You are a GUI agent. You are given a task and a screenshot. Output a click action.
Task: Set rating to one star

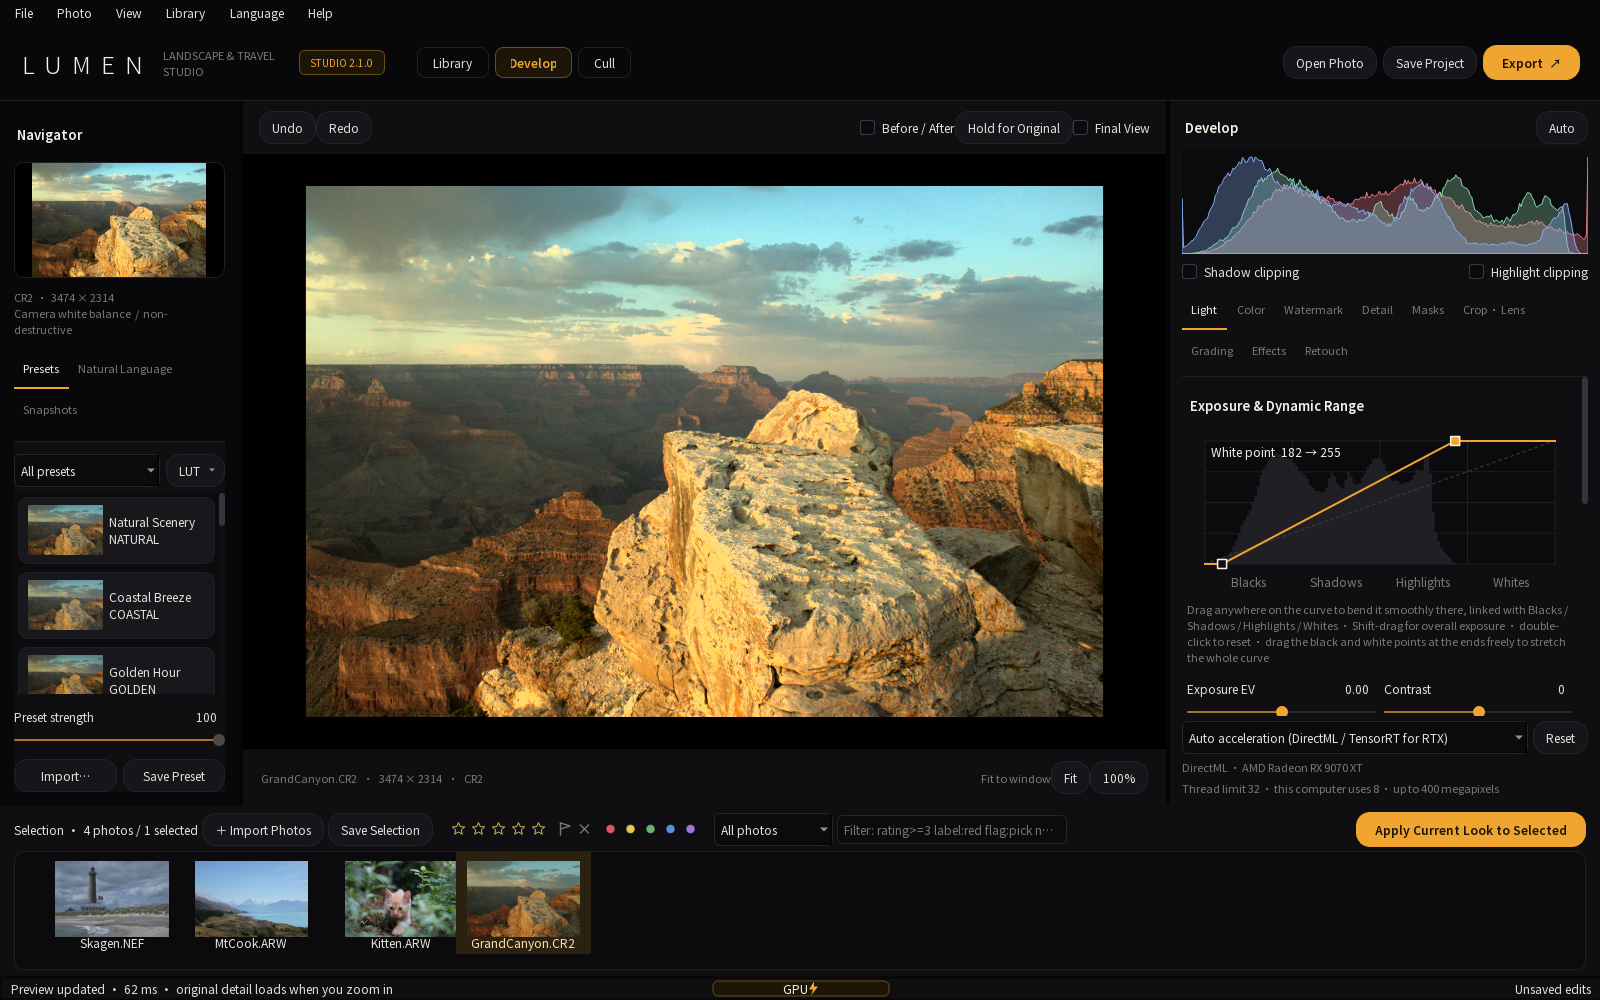click(x=458, y=829)
